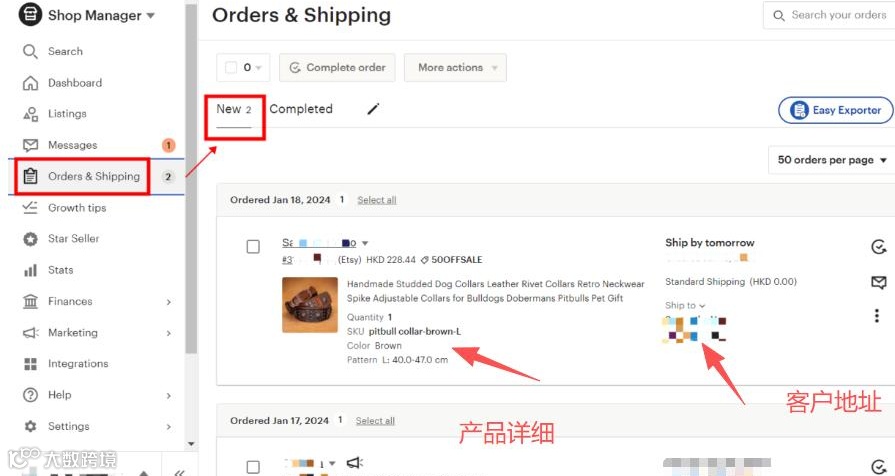
Task: Open Messages envelope icon in sidebar
Action: pos(30,145)
